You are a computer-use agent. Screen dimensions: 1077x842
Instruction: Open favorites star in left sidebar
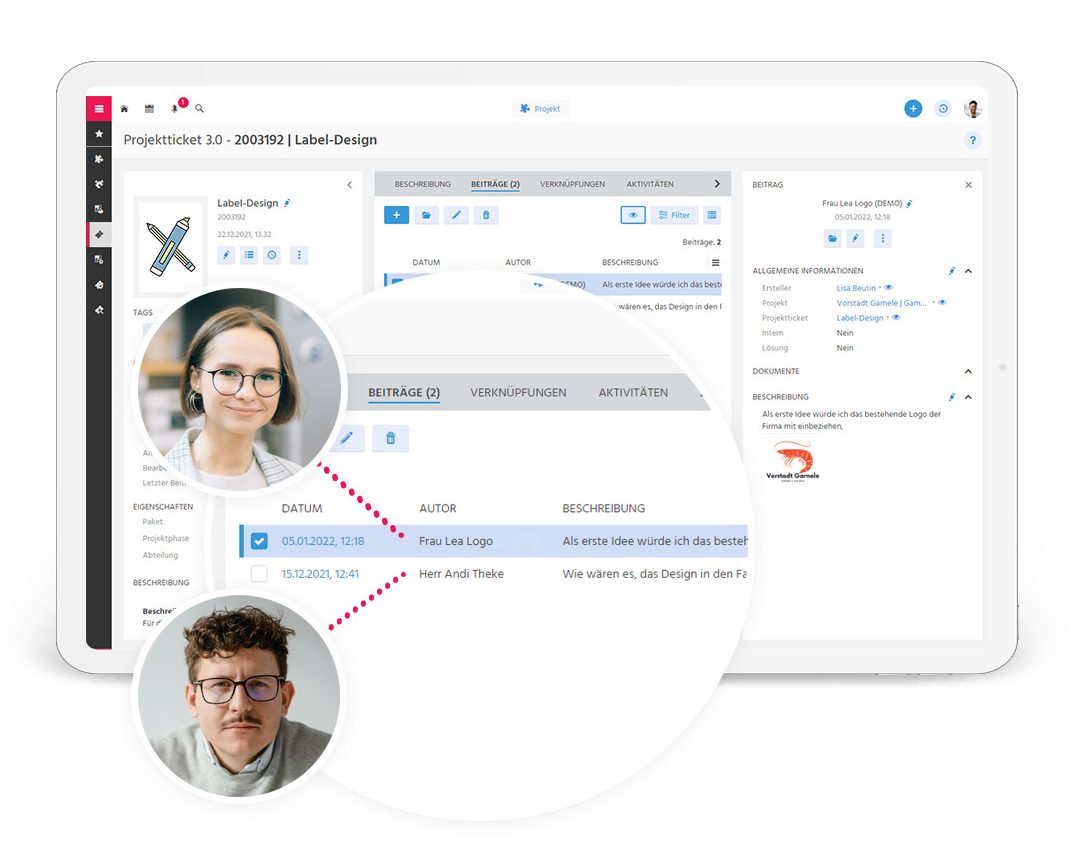98,134
